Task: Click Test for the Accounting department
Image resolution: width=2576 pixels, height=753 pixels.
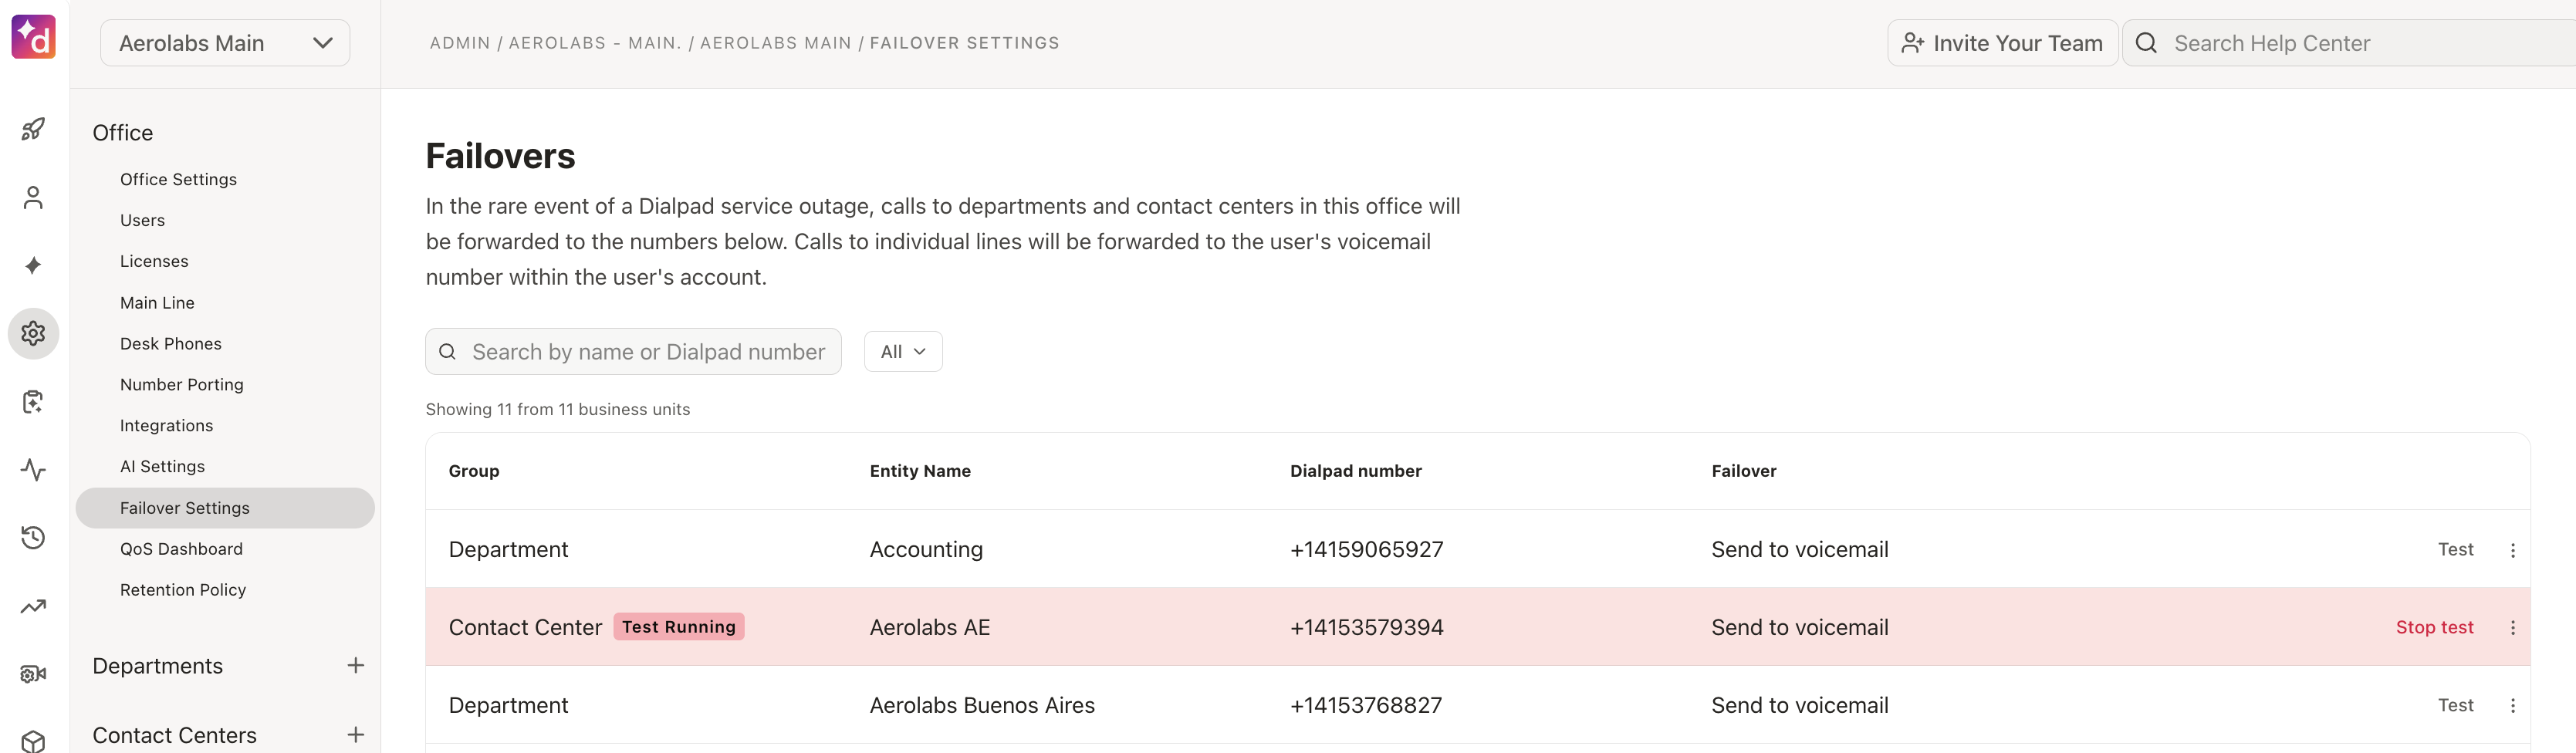Action: [2455, 549]
